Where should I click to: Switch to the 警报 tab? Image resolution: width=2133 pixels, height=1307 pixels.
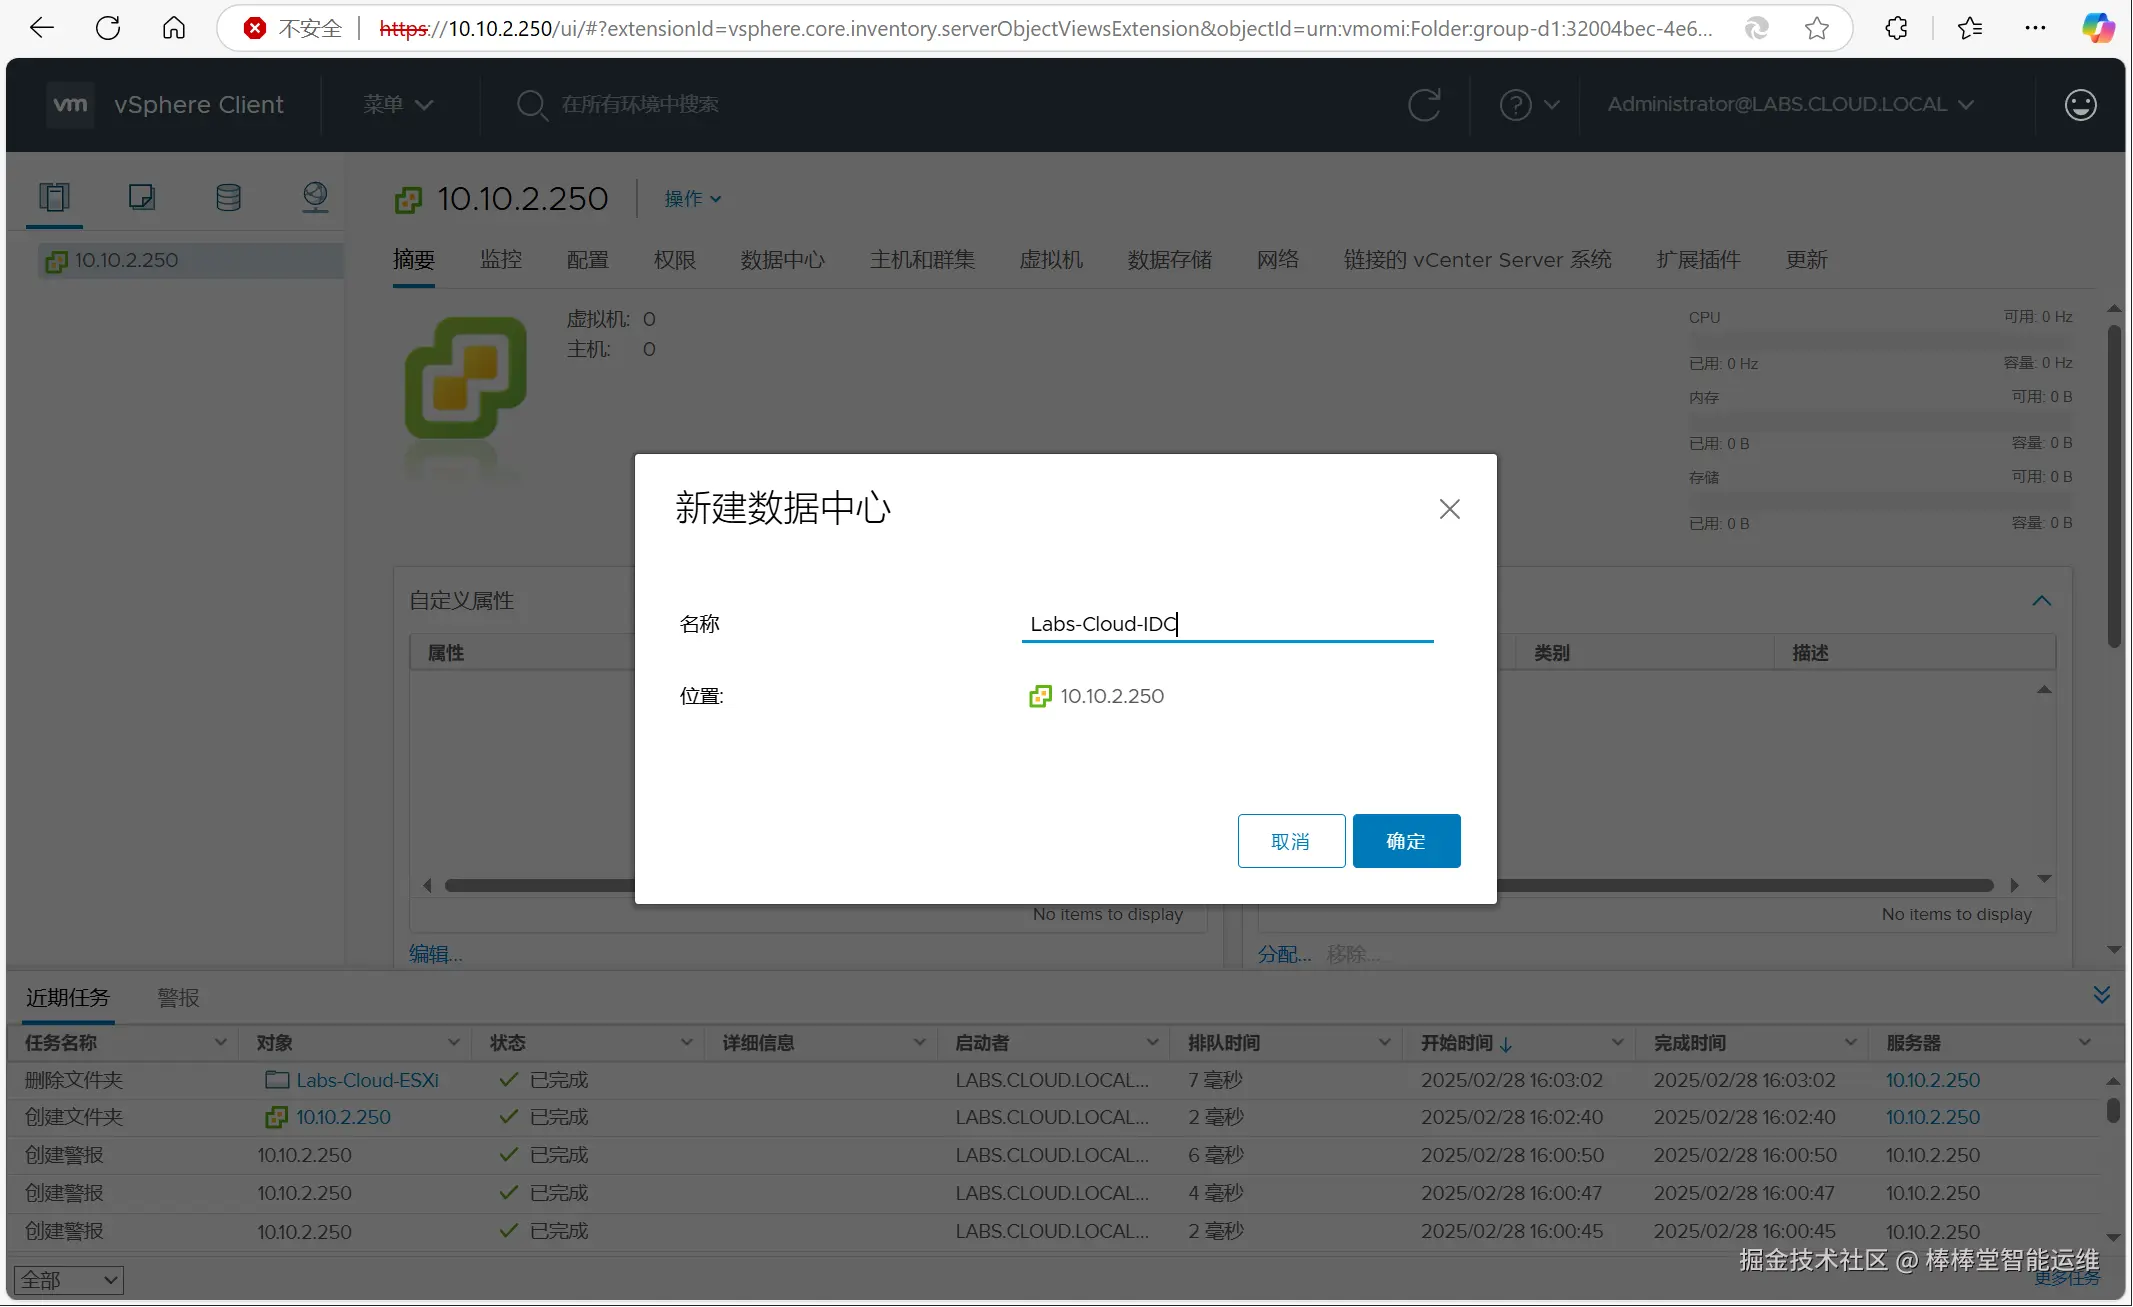(179, 998)
